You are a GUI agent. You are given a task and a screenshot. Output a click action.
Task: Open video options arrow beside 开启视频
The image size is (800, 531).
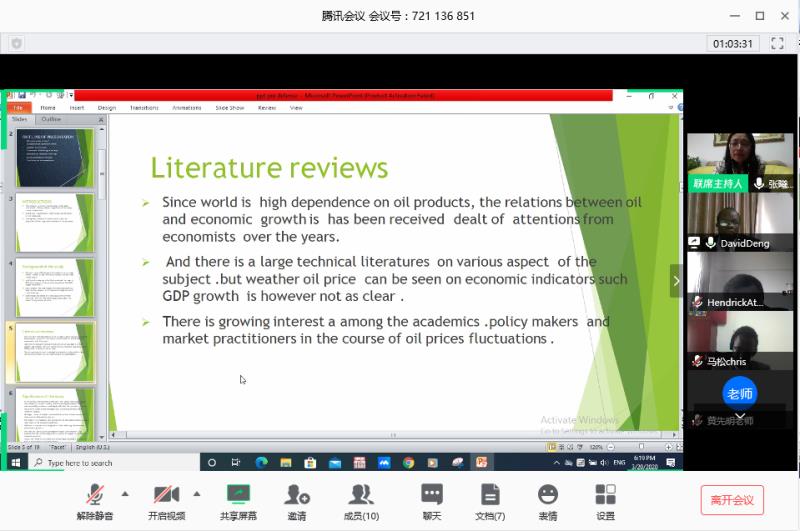196,494
